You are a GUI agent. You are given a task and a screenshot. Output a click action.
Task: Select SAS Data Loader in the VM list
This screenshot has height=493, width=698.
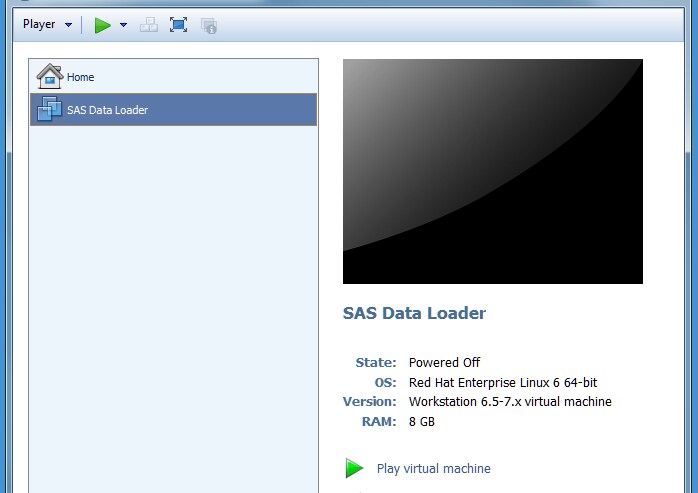click(x=107, y=110)
